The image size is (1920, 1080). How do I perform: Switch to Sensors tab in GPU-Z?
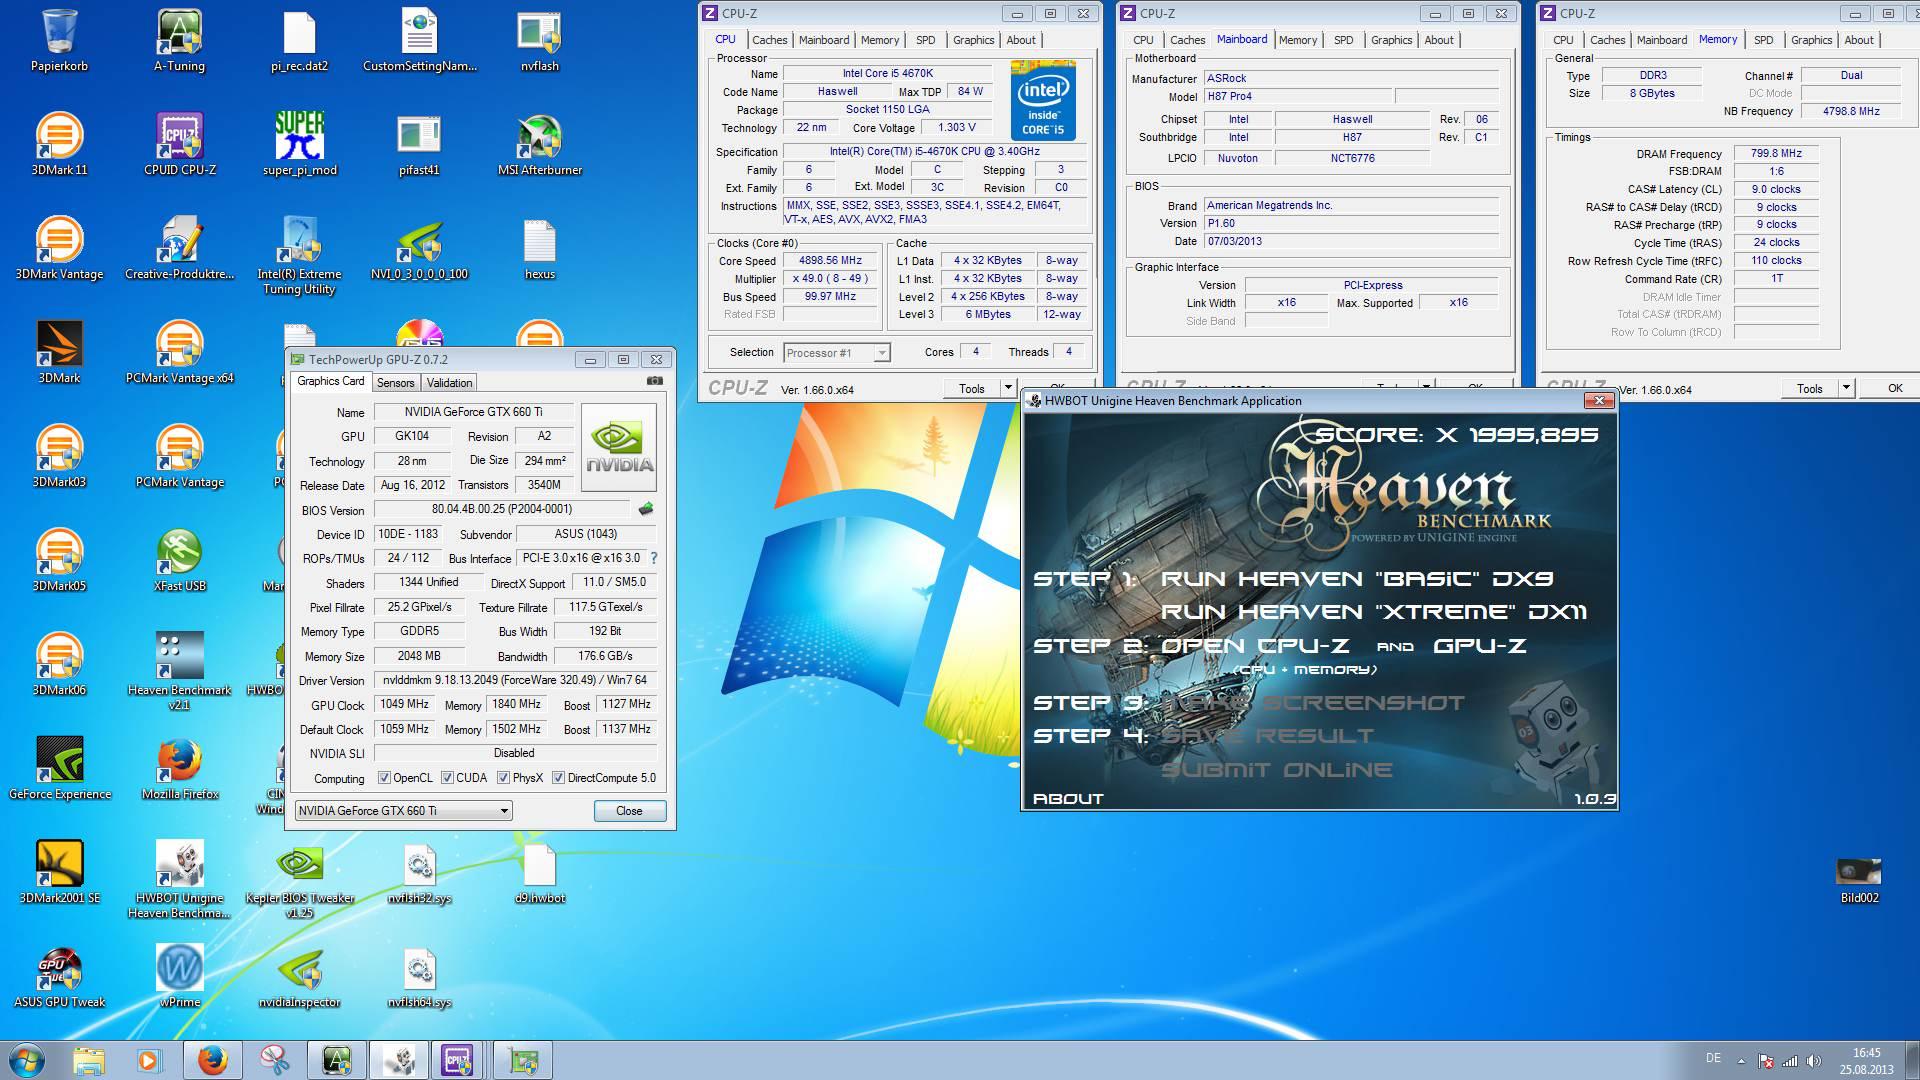coord(395,383)
